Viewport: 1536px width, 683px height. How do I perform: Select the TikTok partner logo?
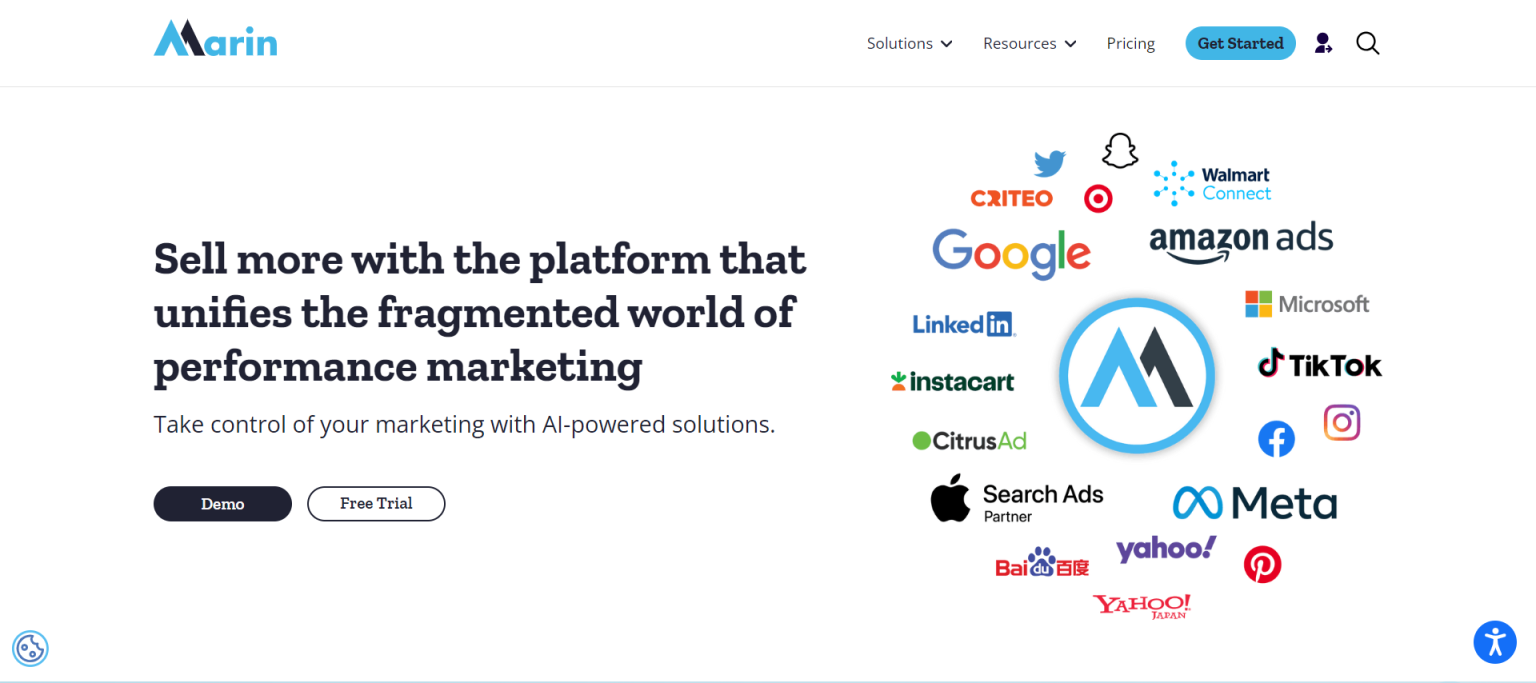[x=1319, y=364]
